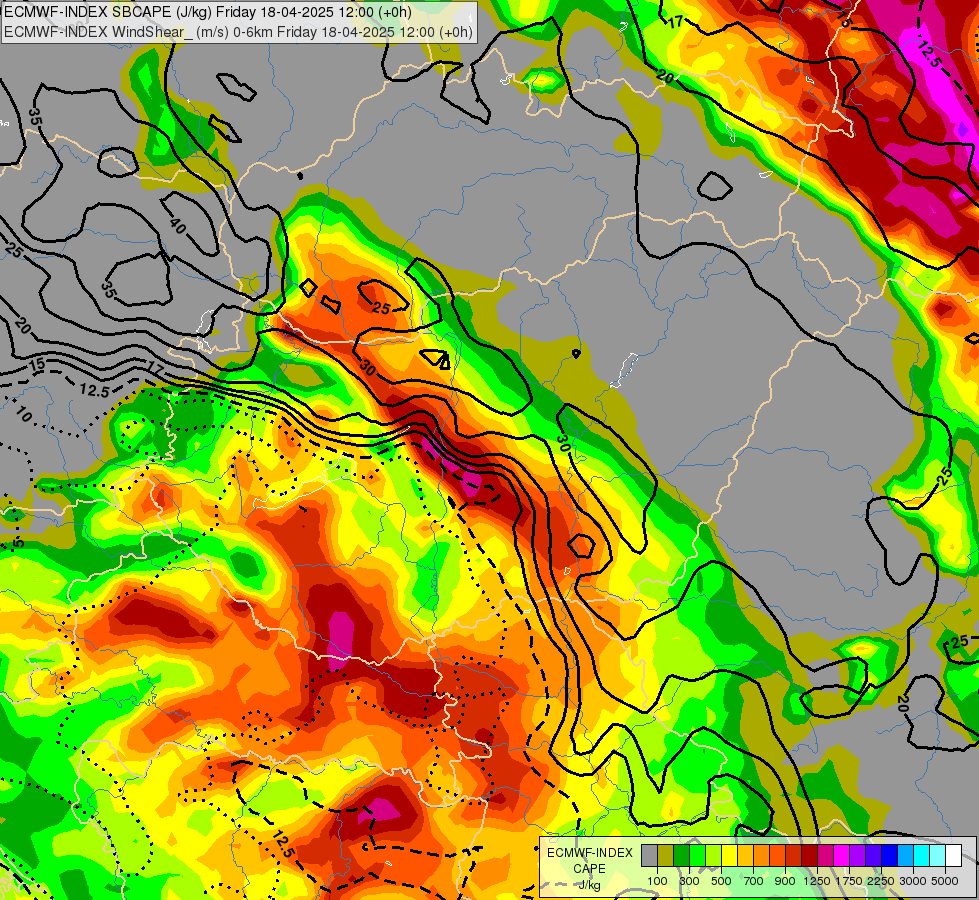Click the '500' legend scale label
The image size is (979, 900).
pos(721,881)
